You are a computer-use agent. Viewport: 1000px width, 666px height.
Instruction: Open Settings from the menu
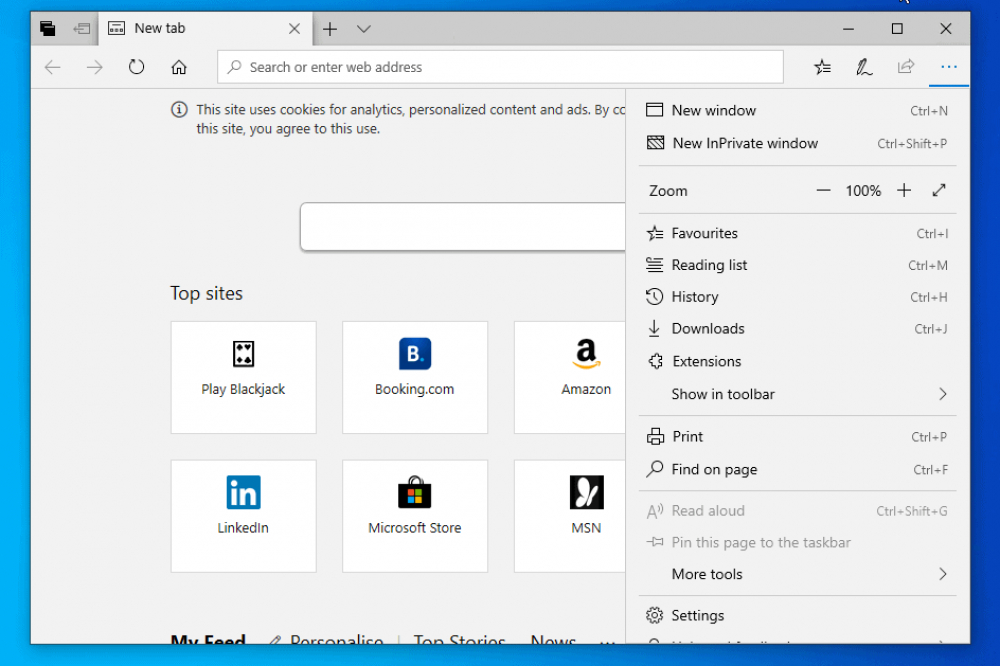click(697, 615)
